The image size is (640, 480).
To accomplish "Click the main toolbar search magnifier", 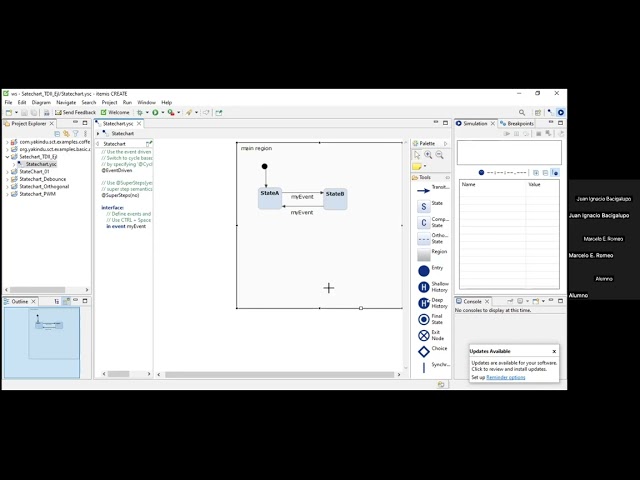I will [x=522, y=113].
